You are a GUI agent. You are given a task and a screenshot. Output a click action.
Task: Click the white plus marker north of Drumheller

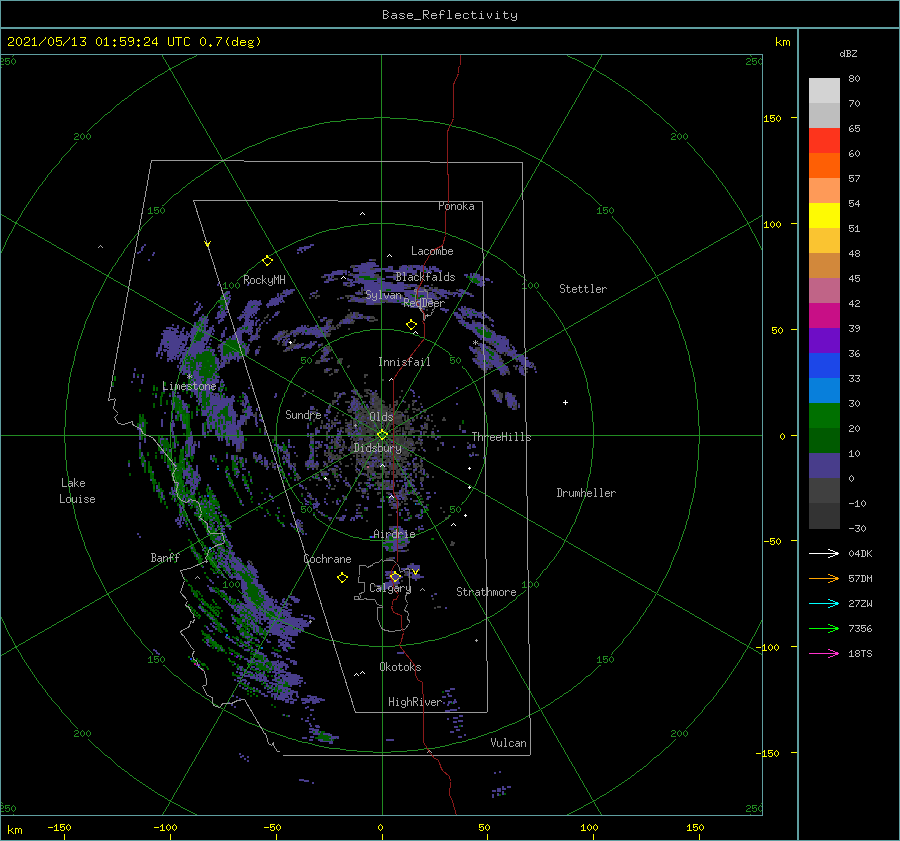point(565,402)
